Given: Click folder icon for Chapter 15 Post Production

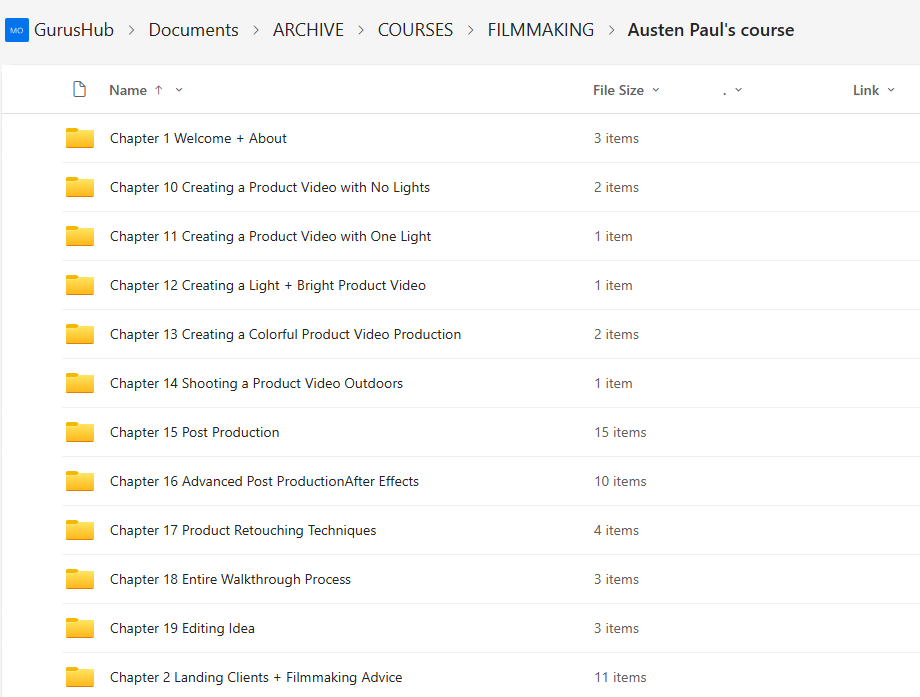Looking at the screenshot, I should point(80,432).
